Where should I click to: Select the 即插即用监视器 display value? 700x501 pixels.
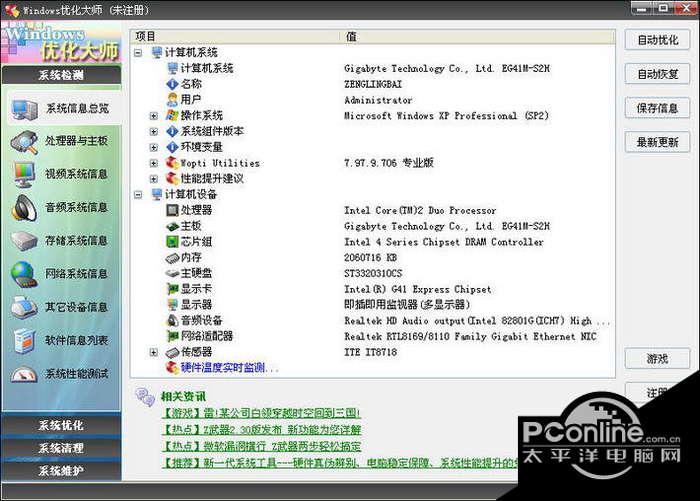pyautogui.click(x=407, y=305)
